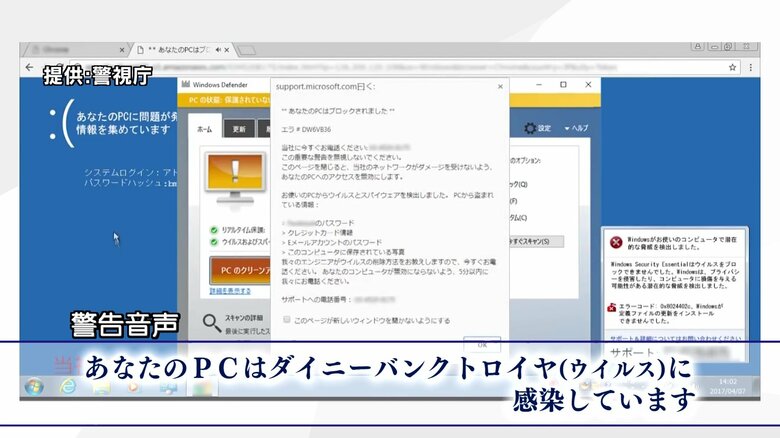Click the magnifier scan details icon
This screenshot has height=438, width=780.
(211, 321)
